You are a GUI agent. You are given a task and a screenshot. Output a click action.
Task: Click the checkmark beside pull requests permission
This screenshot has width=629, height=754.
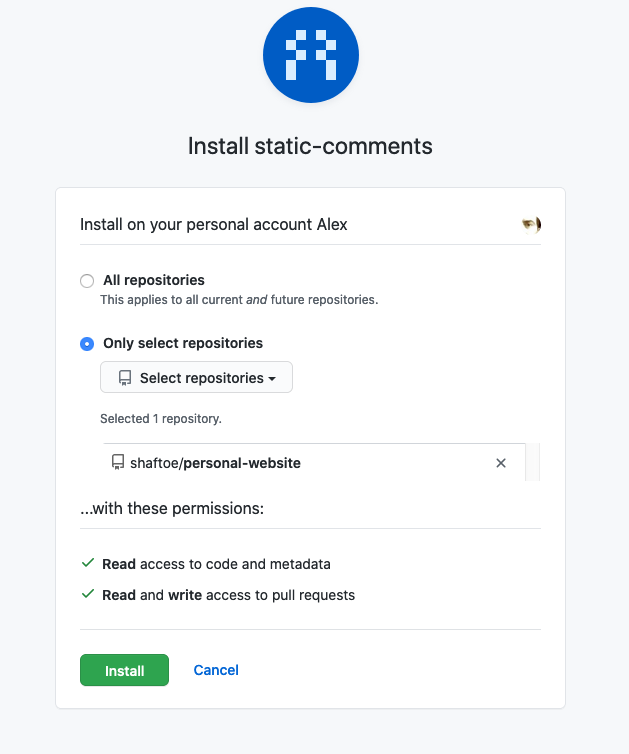[x=88, y=594]
